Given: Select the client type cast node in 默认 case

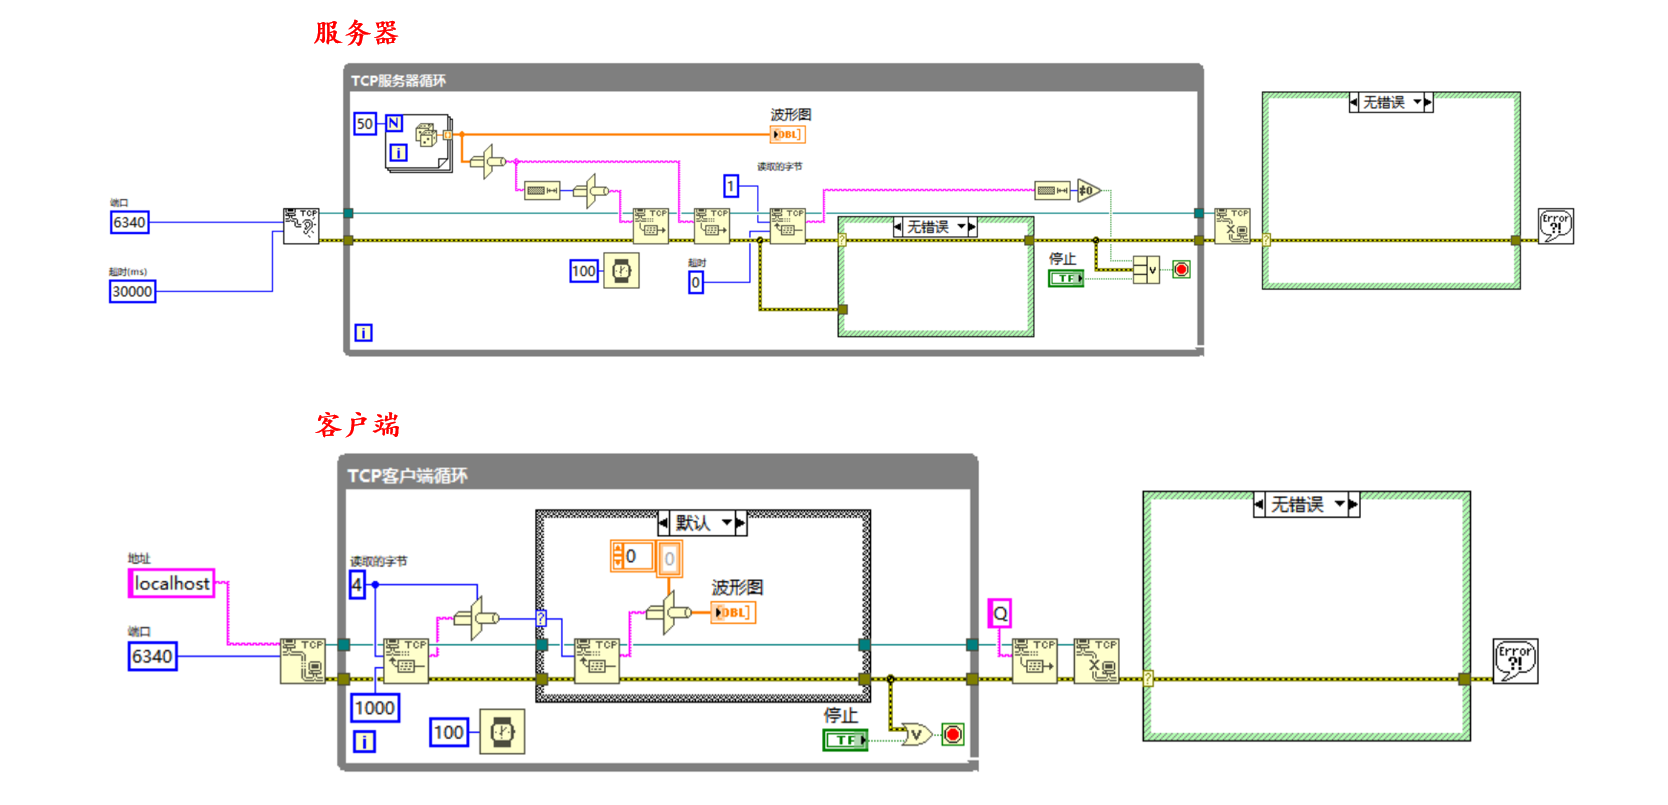Looking at the screenshot, I should tap(668, 612).
